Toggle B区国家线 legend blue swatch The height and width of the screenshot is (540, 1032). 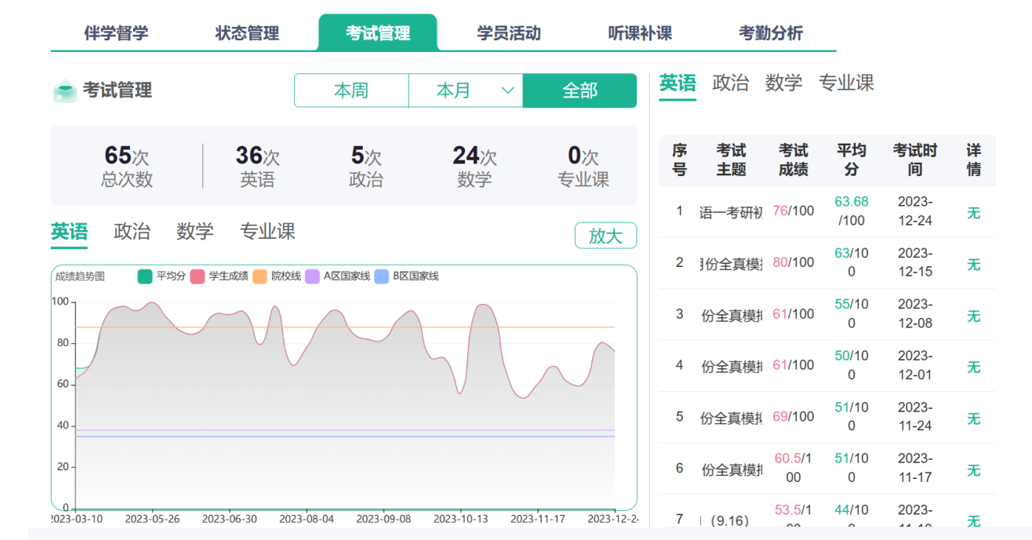[382, 277]
